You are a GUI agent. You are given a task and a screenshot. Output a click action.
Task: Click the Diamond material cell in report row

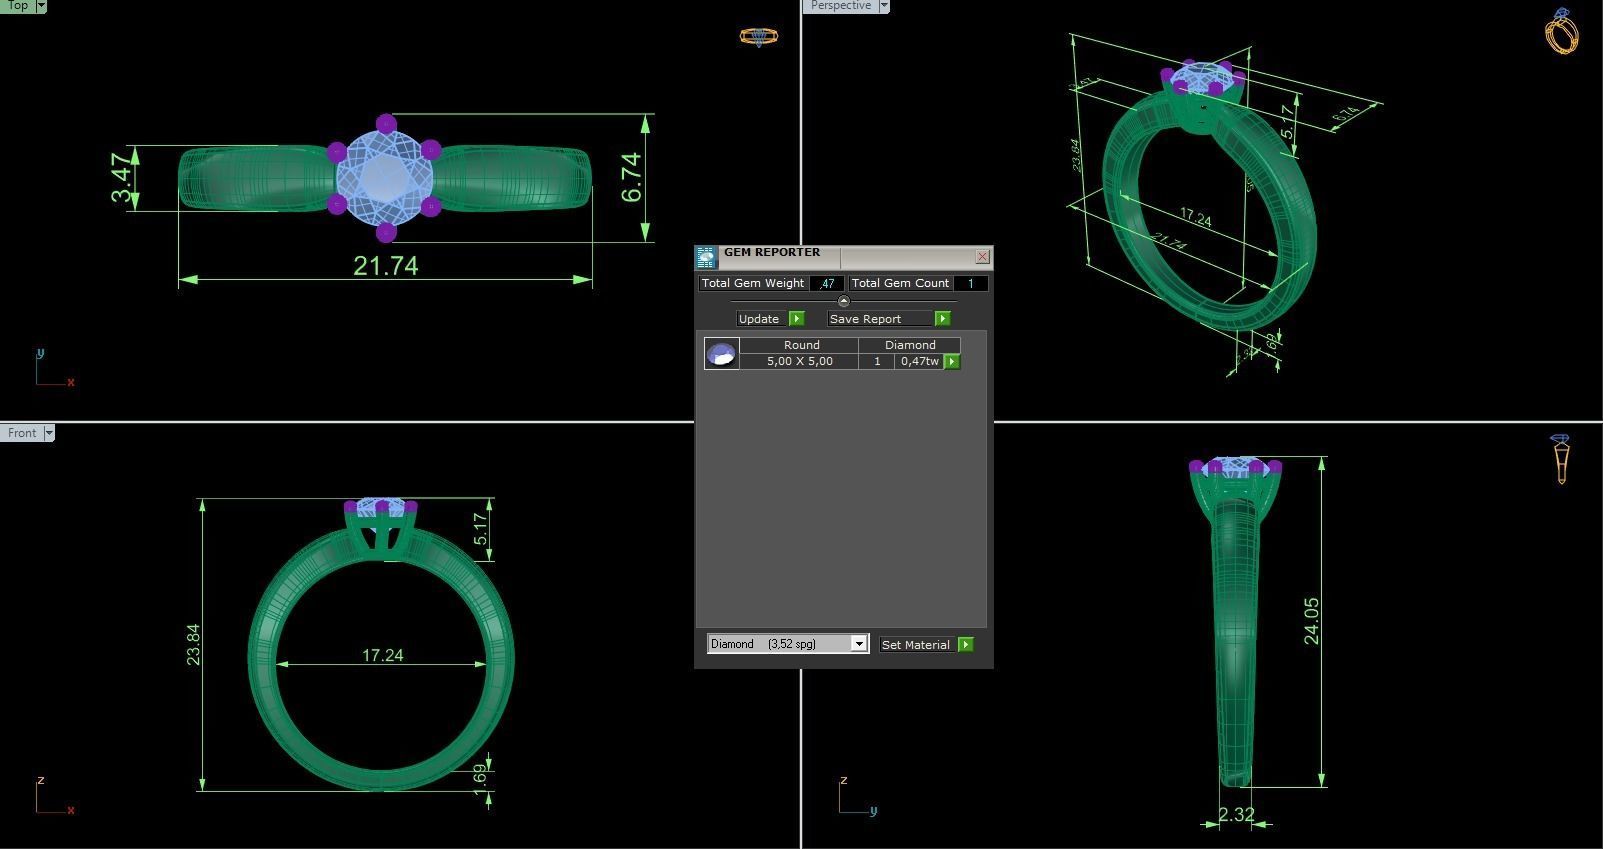910,345
